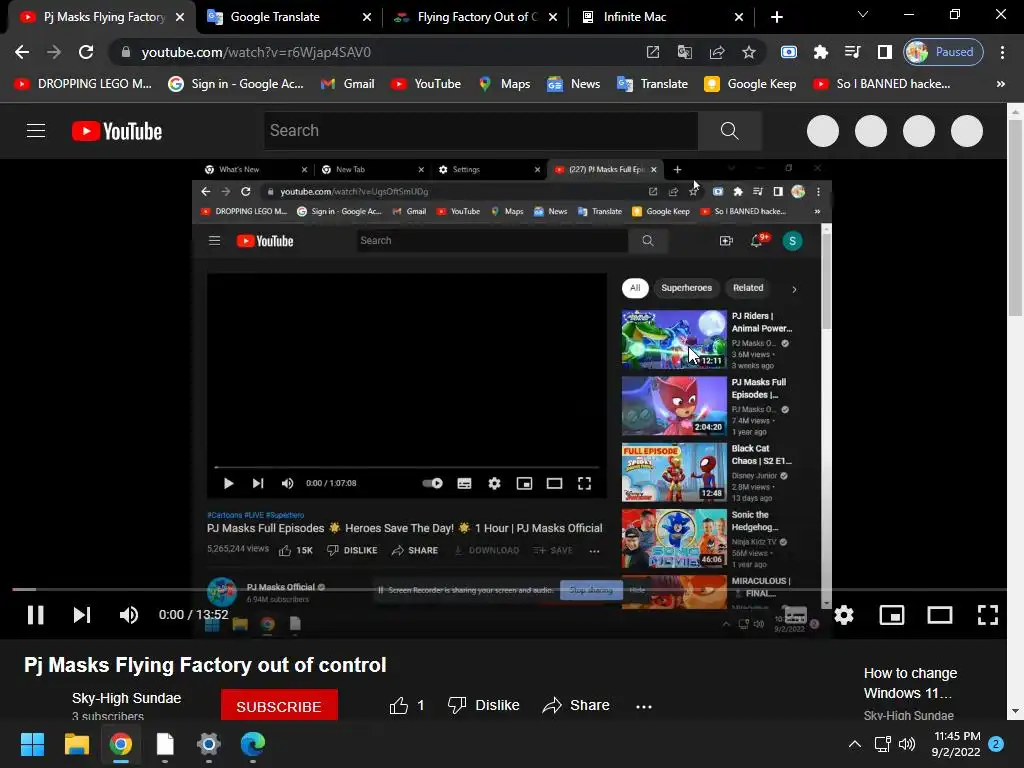
Task: Open Sky-High Sundae channel link
Action: [126, 698]
